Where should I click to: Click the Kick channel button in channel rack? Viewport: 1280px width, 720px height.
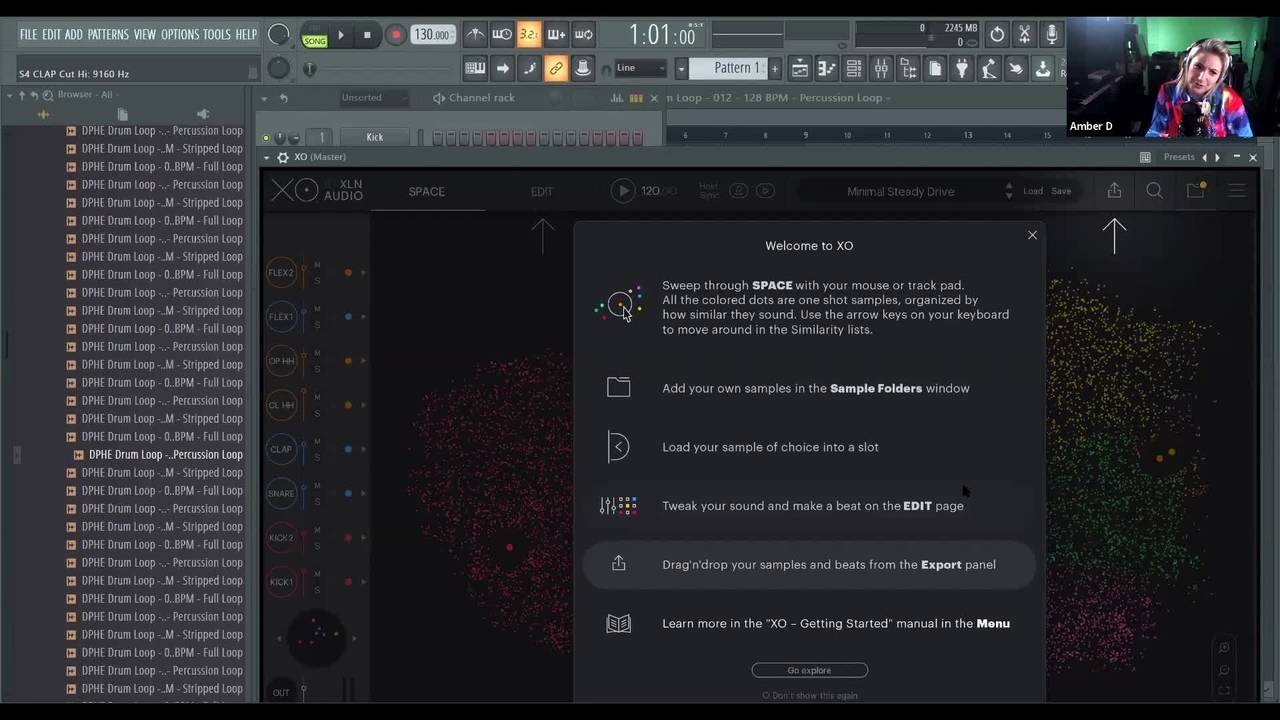pyautogui.click(x=375, y=137)
